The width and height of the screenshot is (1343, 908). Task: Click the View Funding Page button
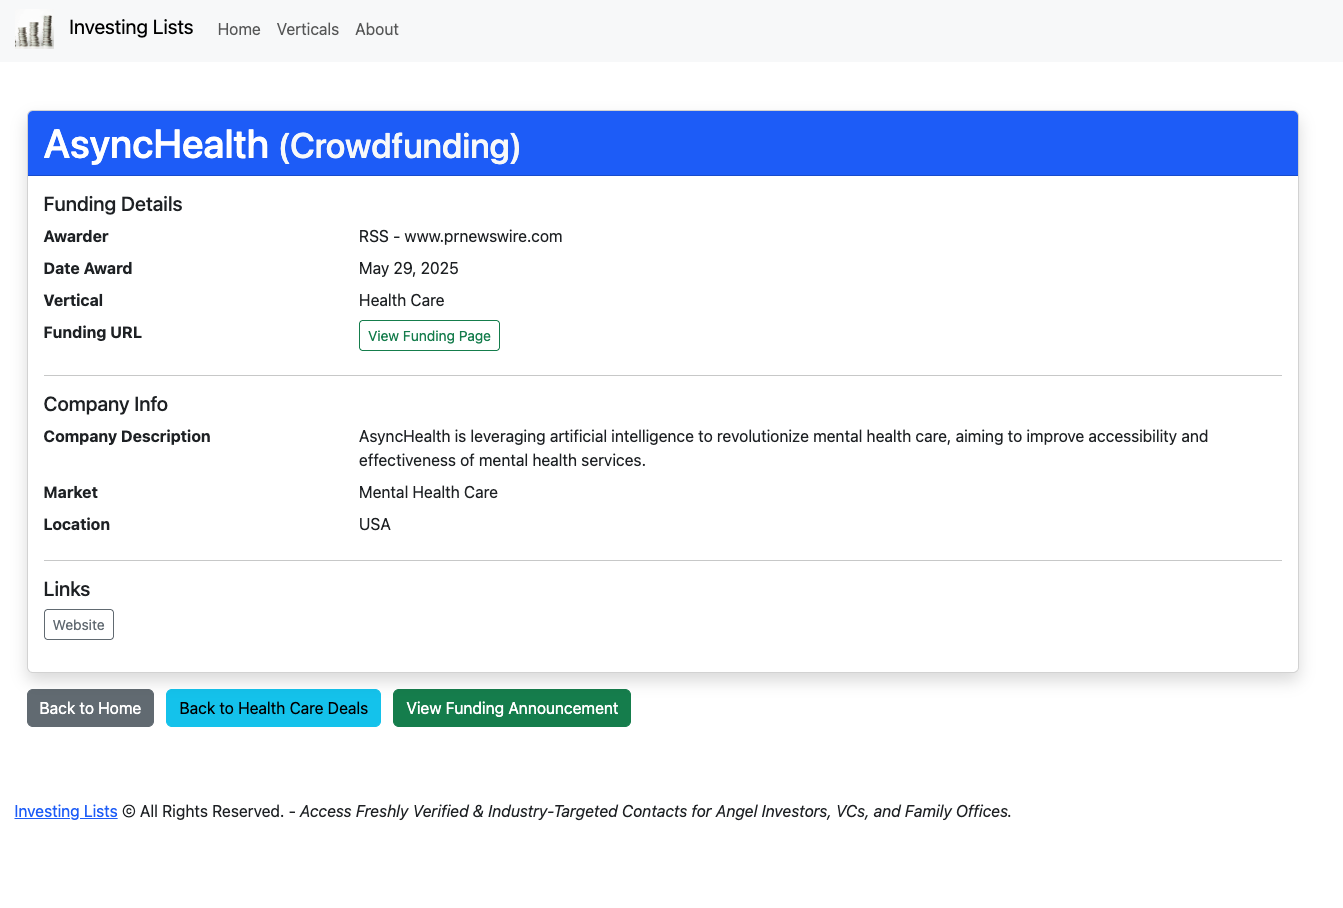tap(429, 336)
